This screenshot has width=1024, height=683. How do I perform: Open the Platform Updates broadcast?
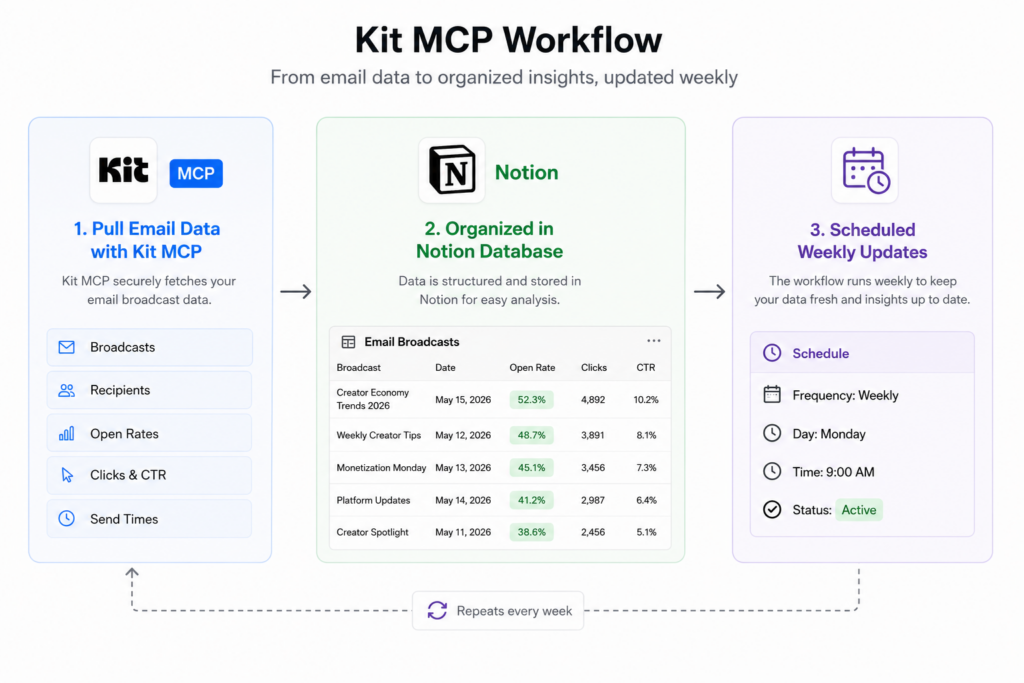point(374,500)
